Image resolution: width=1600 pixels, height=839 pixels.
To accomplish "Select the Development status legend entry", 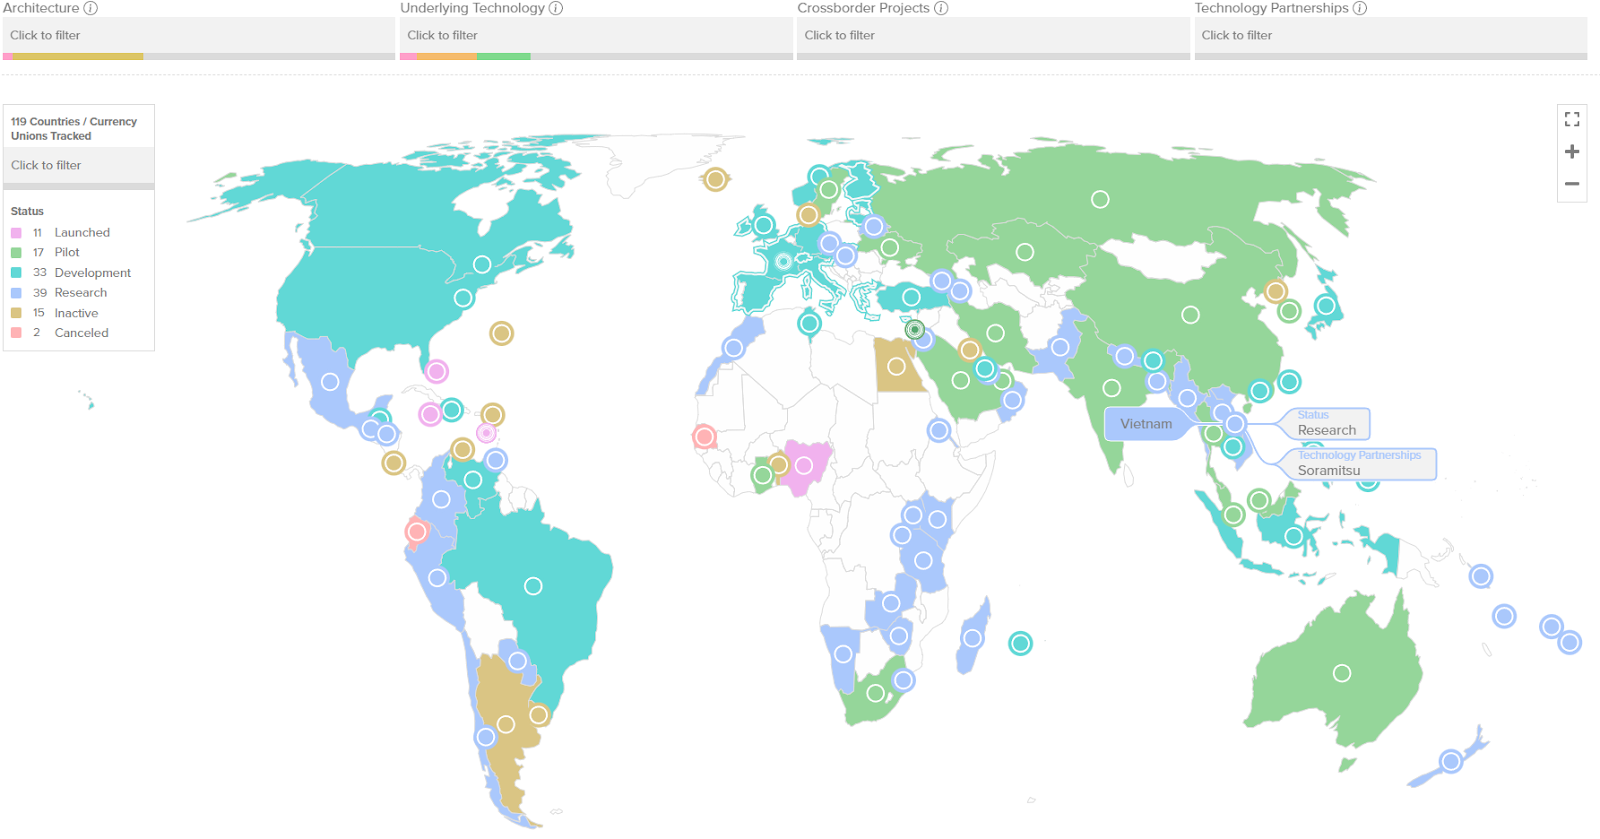I will [92, 272].
